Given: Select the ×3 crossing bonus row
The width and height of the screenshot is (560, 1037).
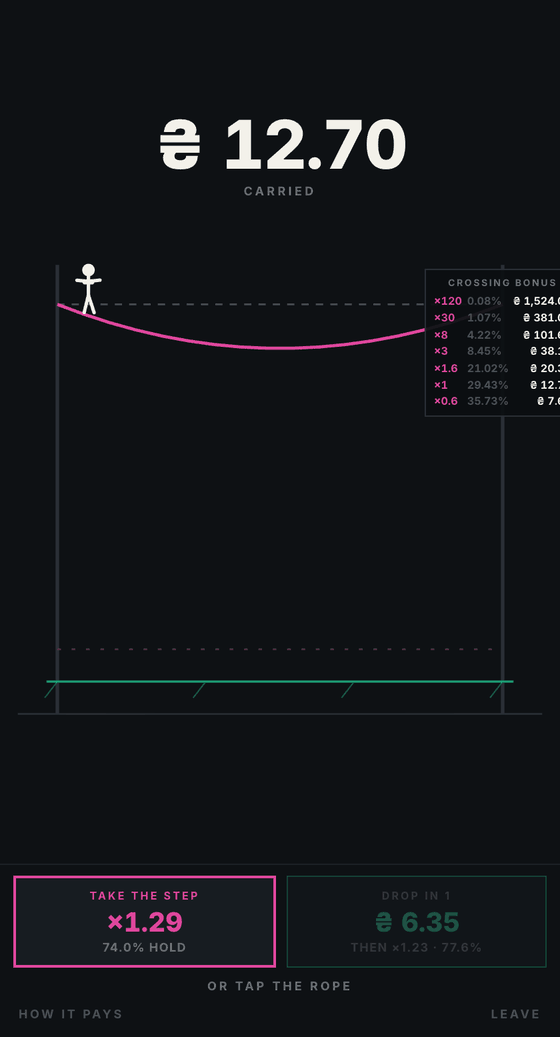Looking at the screenshot, I should (497, 351).
